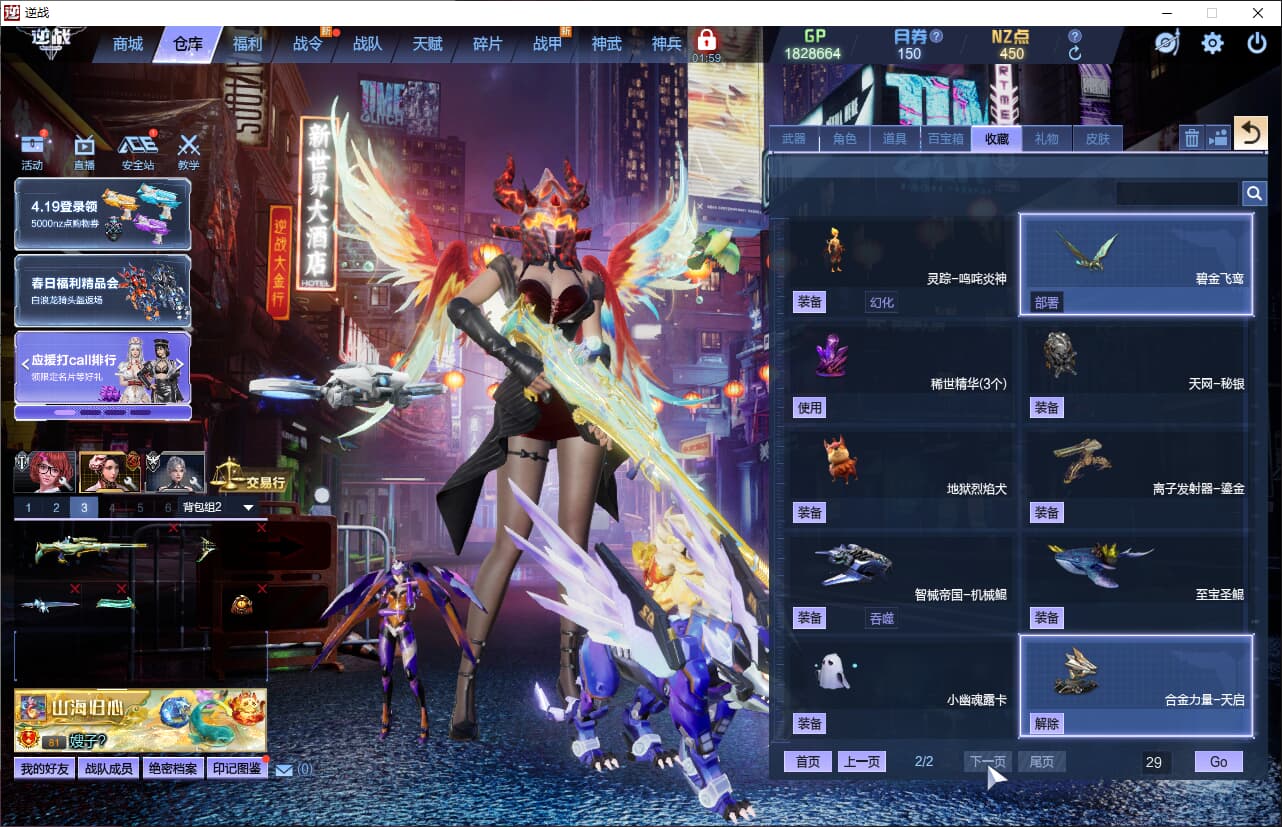Screen dimensions: 1282x827
Task: Open the mail envelope icon
Action: click(x=284, y=769)
